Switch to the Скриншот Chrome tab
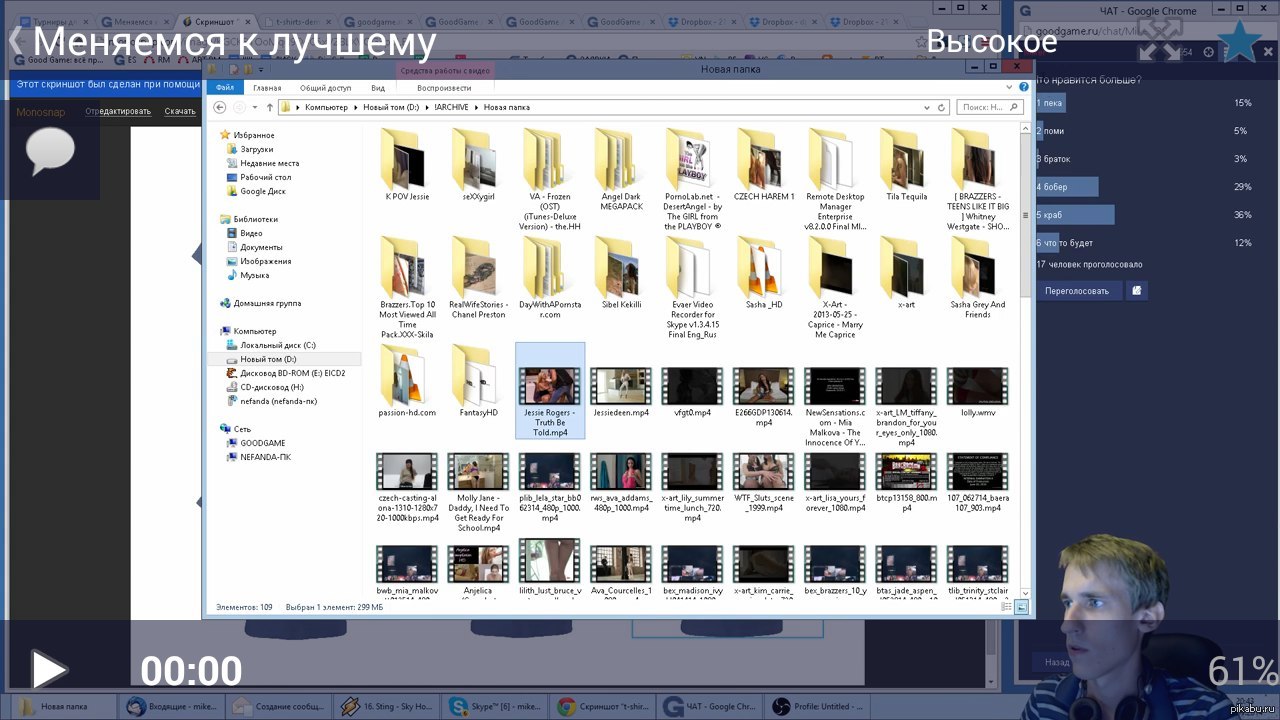Image resolution: width=1280 pixels, height=720 pixels. coord(217,21)
